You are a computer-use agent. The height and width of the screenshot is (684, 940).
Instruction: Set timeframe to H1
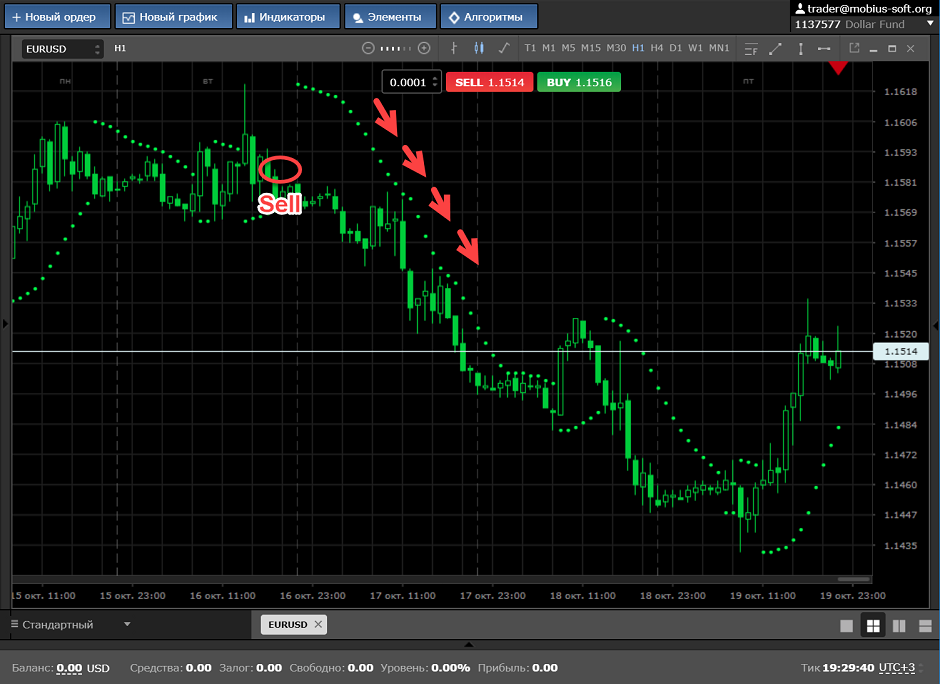(638, 48)
